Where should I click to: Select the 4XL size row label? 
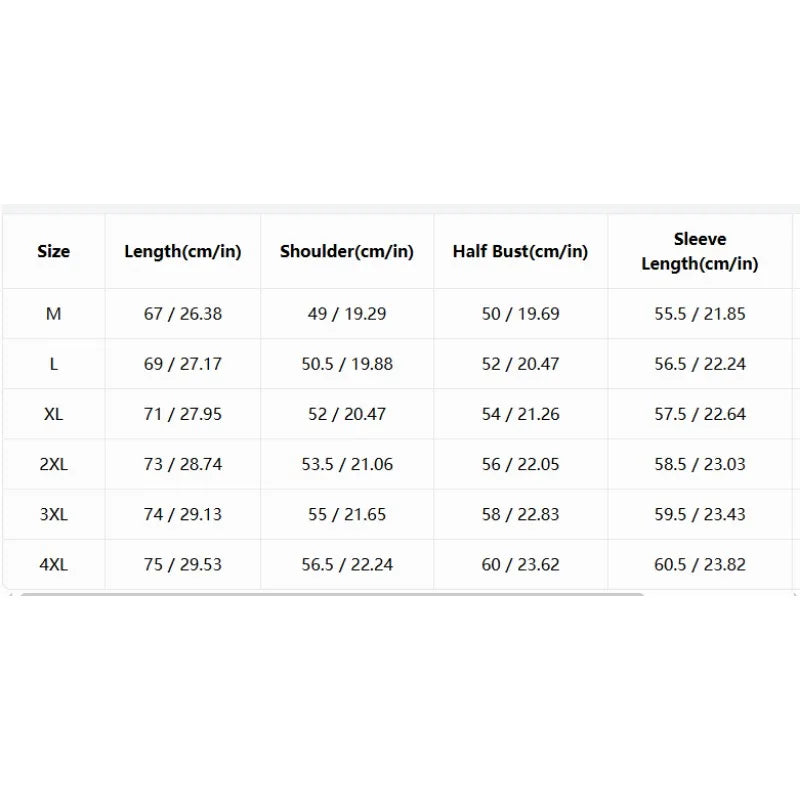click(54, 564)
